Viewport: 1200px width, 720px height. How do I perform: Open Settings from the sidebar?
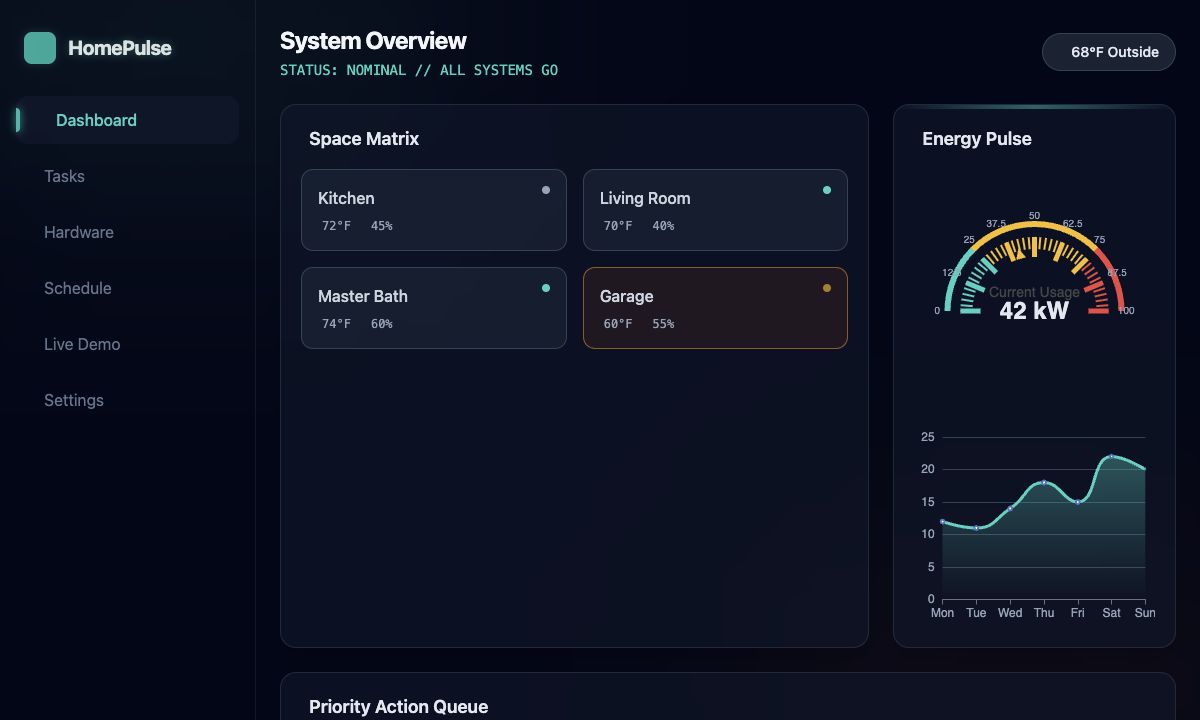coord(128,400)
